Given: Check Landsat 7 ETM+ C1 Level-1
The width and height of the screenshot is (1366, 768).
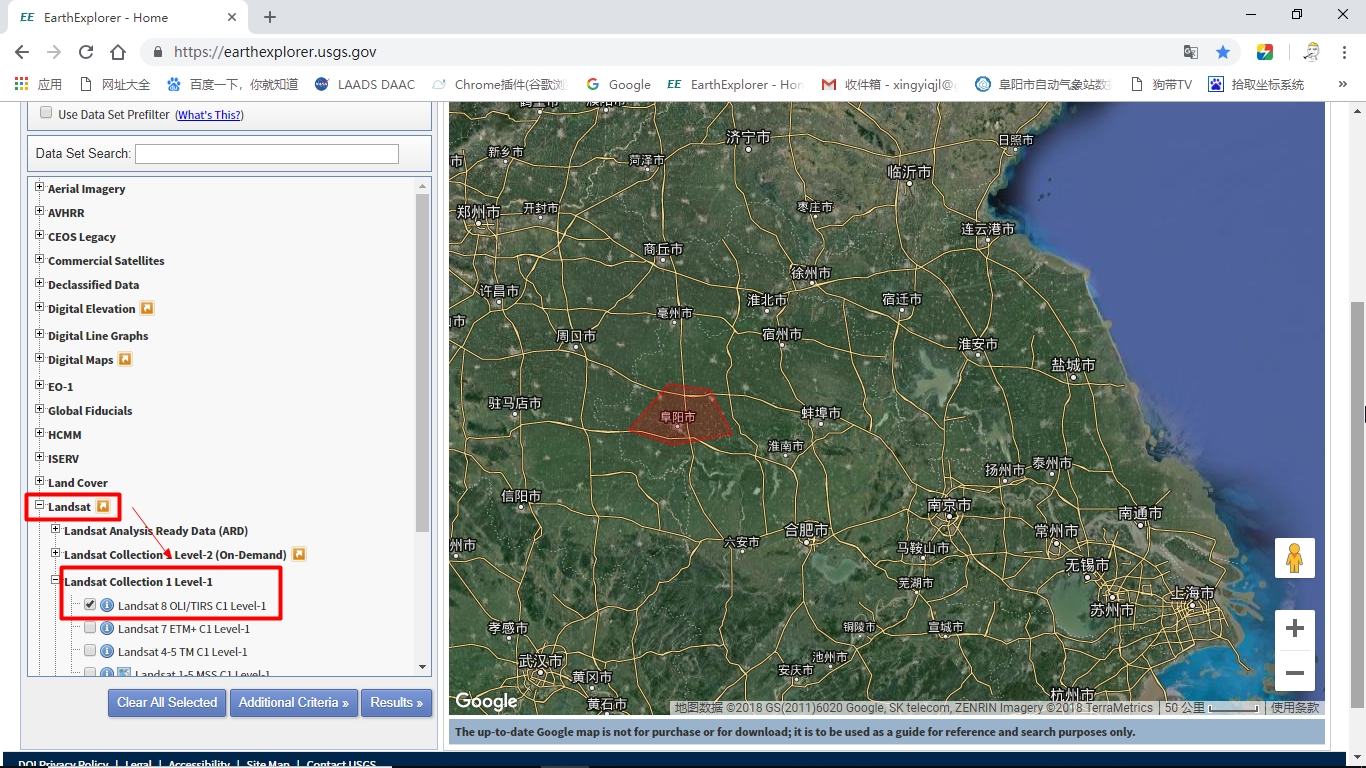Looking at the screenshot, I should coord(90,628).
